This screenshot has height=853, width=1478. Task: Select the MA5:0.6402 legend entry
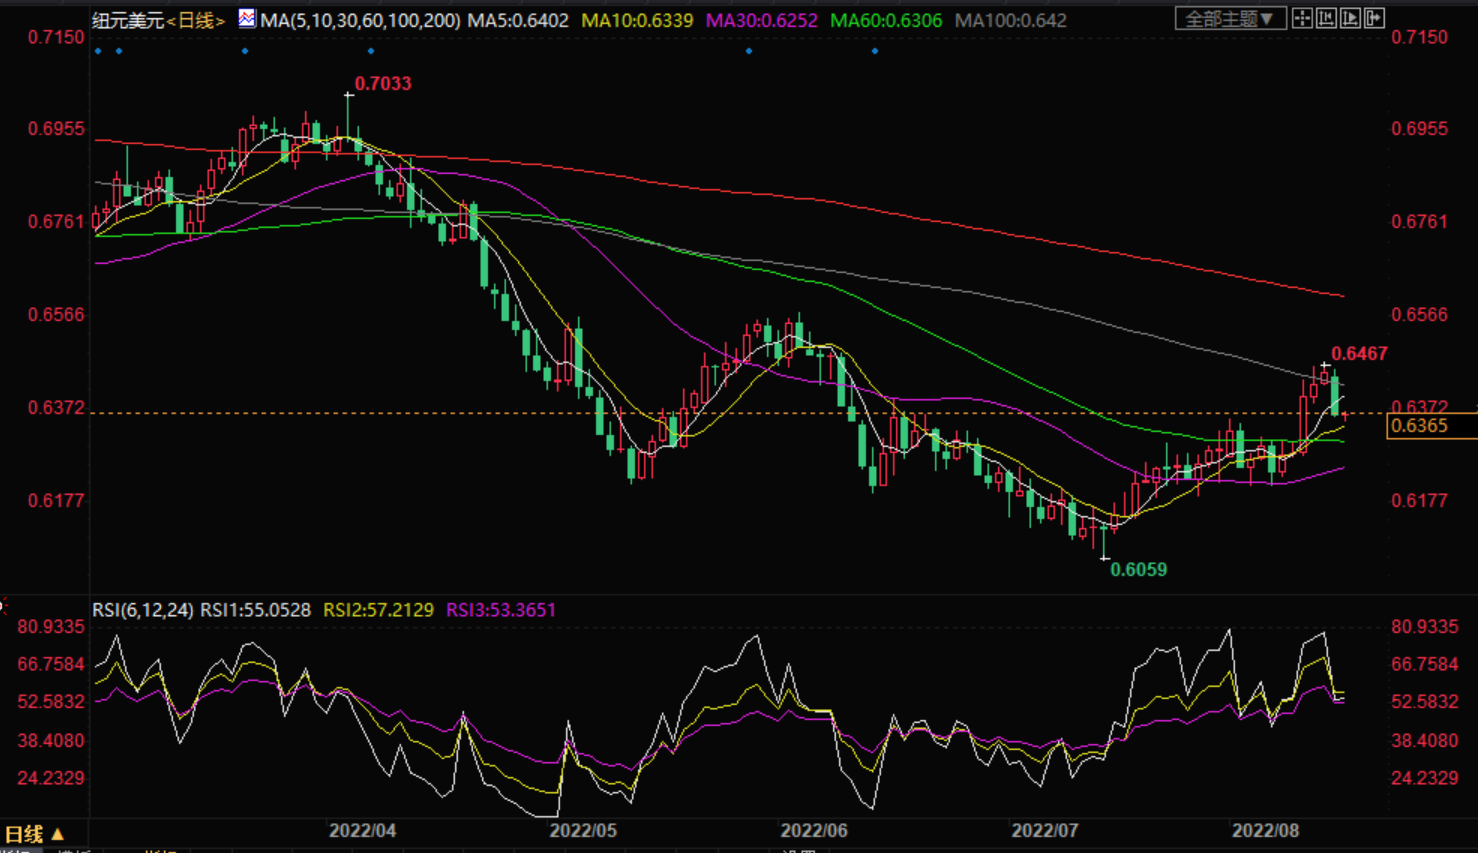[518, 20]
